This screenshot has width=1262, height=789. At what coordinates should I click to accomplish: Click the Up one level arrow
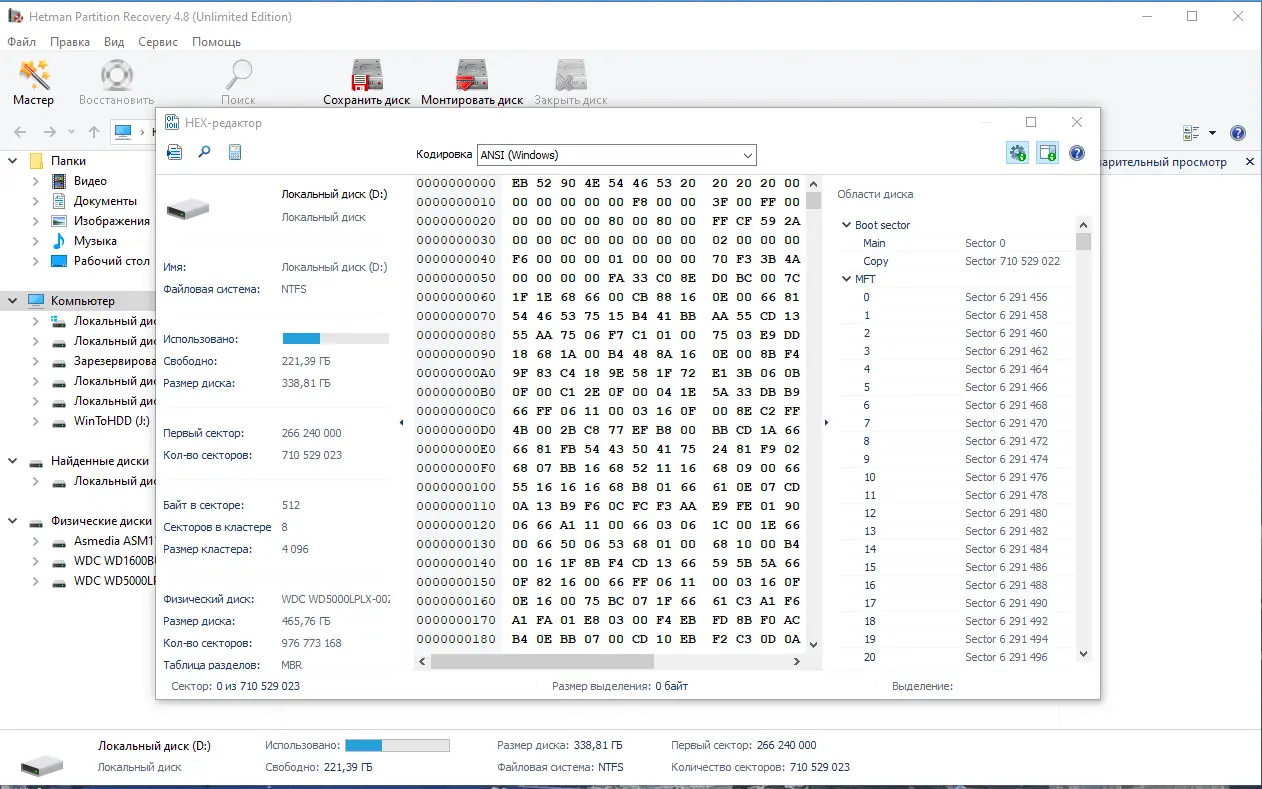94,132
